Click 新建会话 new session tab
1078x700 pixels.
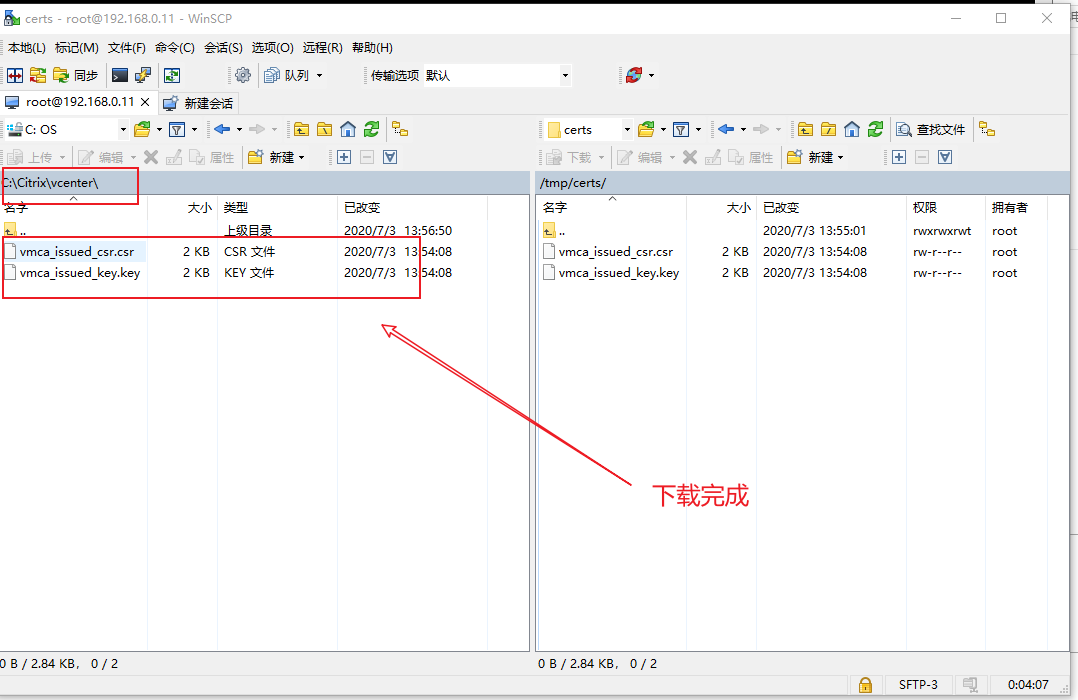coord(199,103)
